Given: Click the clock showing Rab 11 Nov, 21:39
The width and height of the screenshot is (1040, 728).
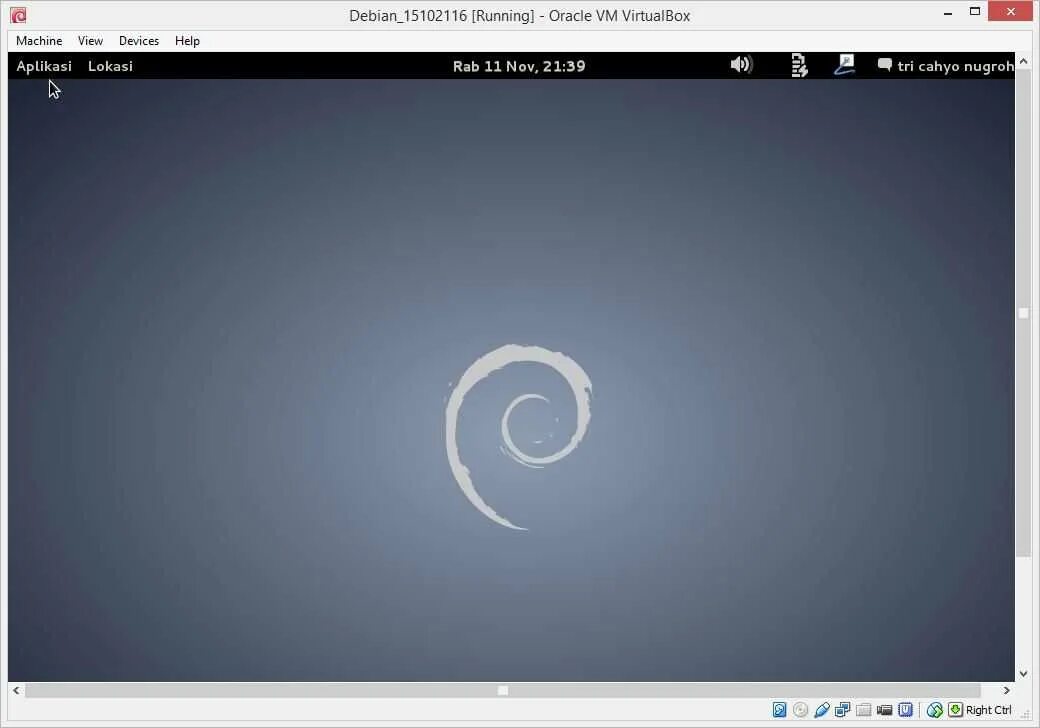Looking at the screenshot, I should click(x=519, y=66).
